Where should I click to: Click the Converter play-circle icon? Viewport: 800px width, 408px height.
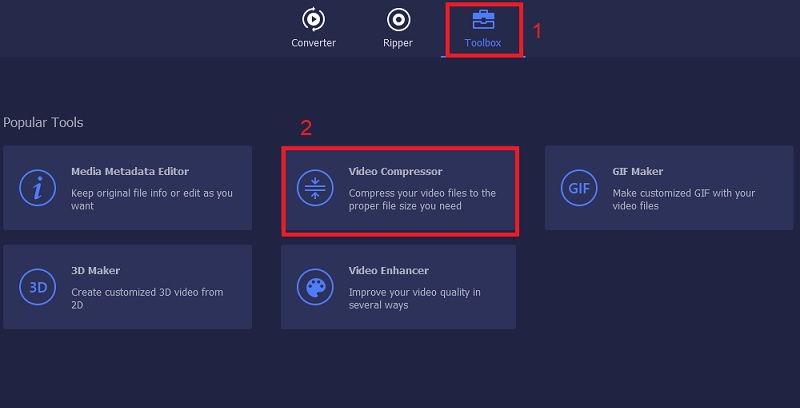(313, 19)
